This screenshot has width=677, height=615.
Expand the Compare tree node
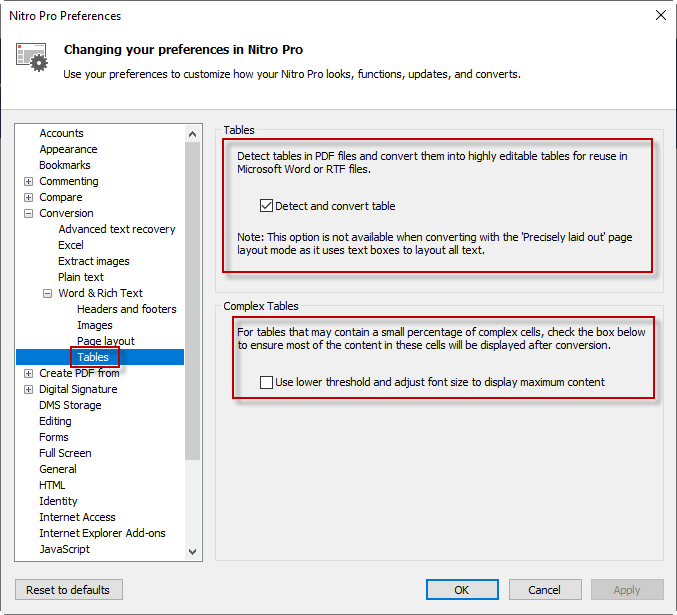28,197
